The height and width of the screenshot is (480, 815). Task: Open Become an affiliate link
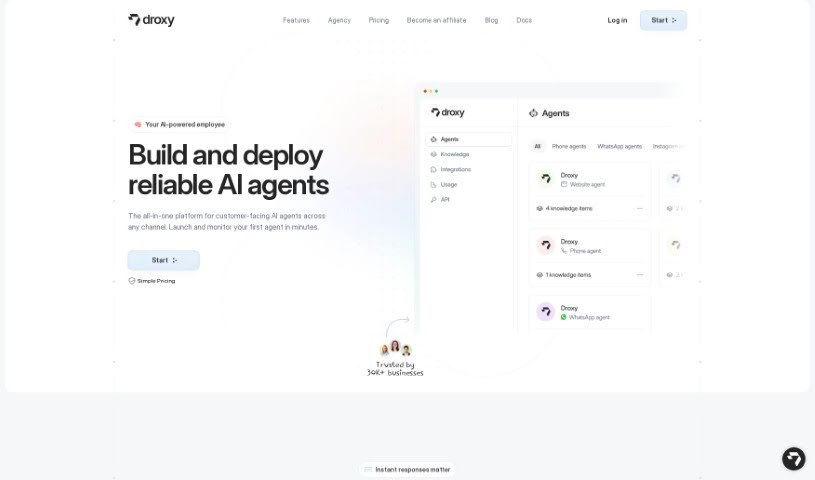coord(437,20)
